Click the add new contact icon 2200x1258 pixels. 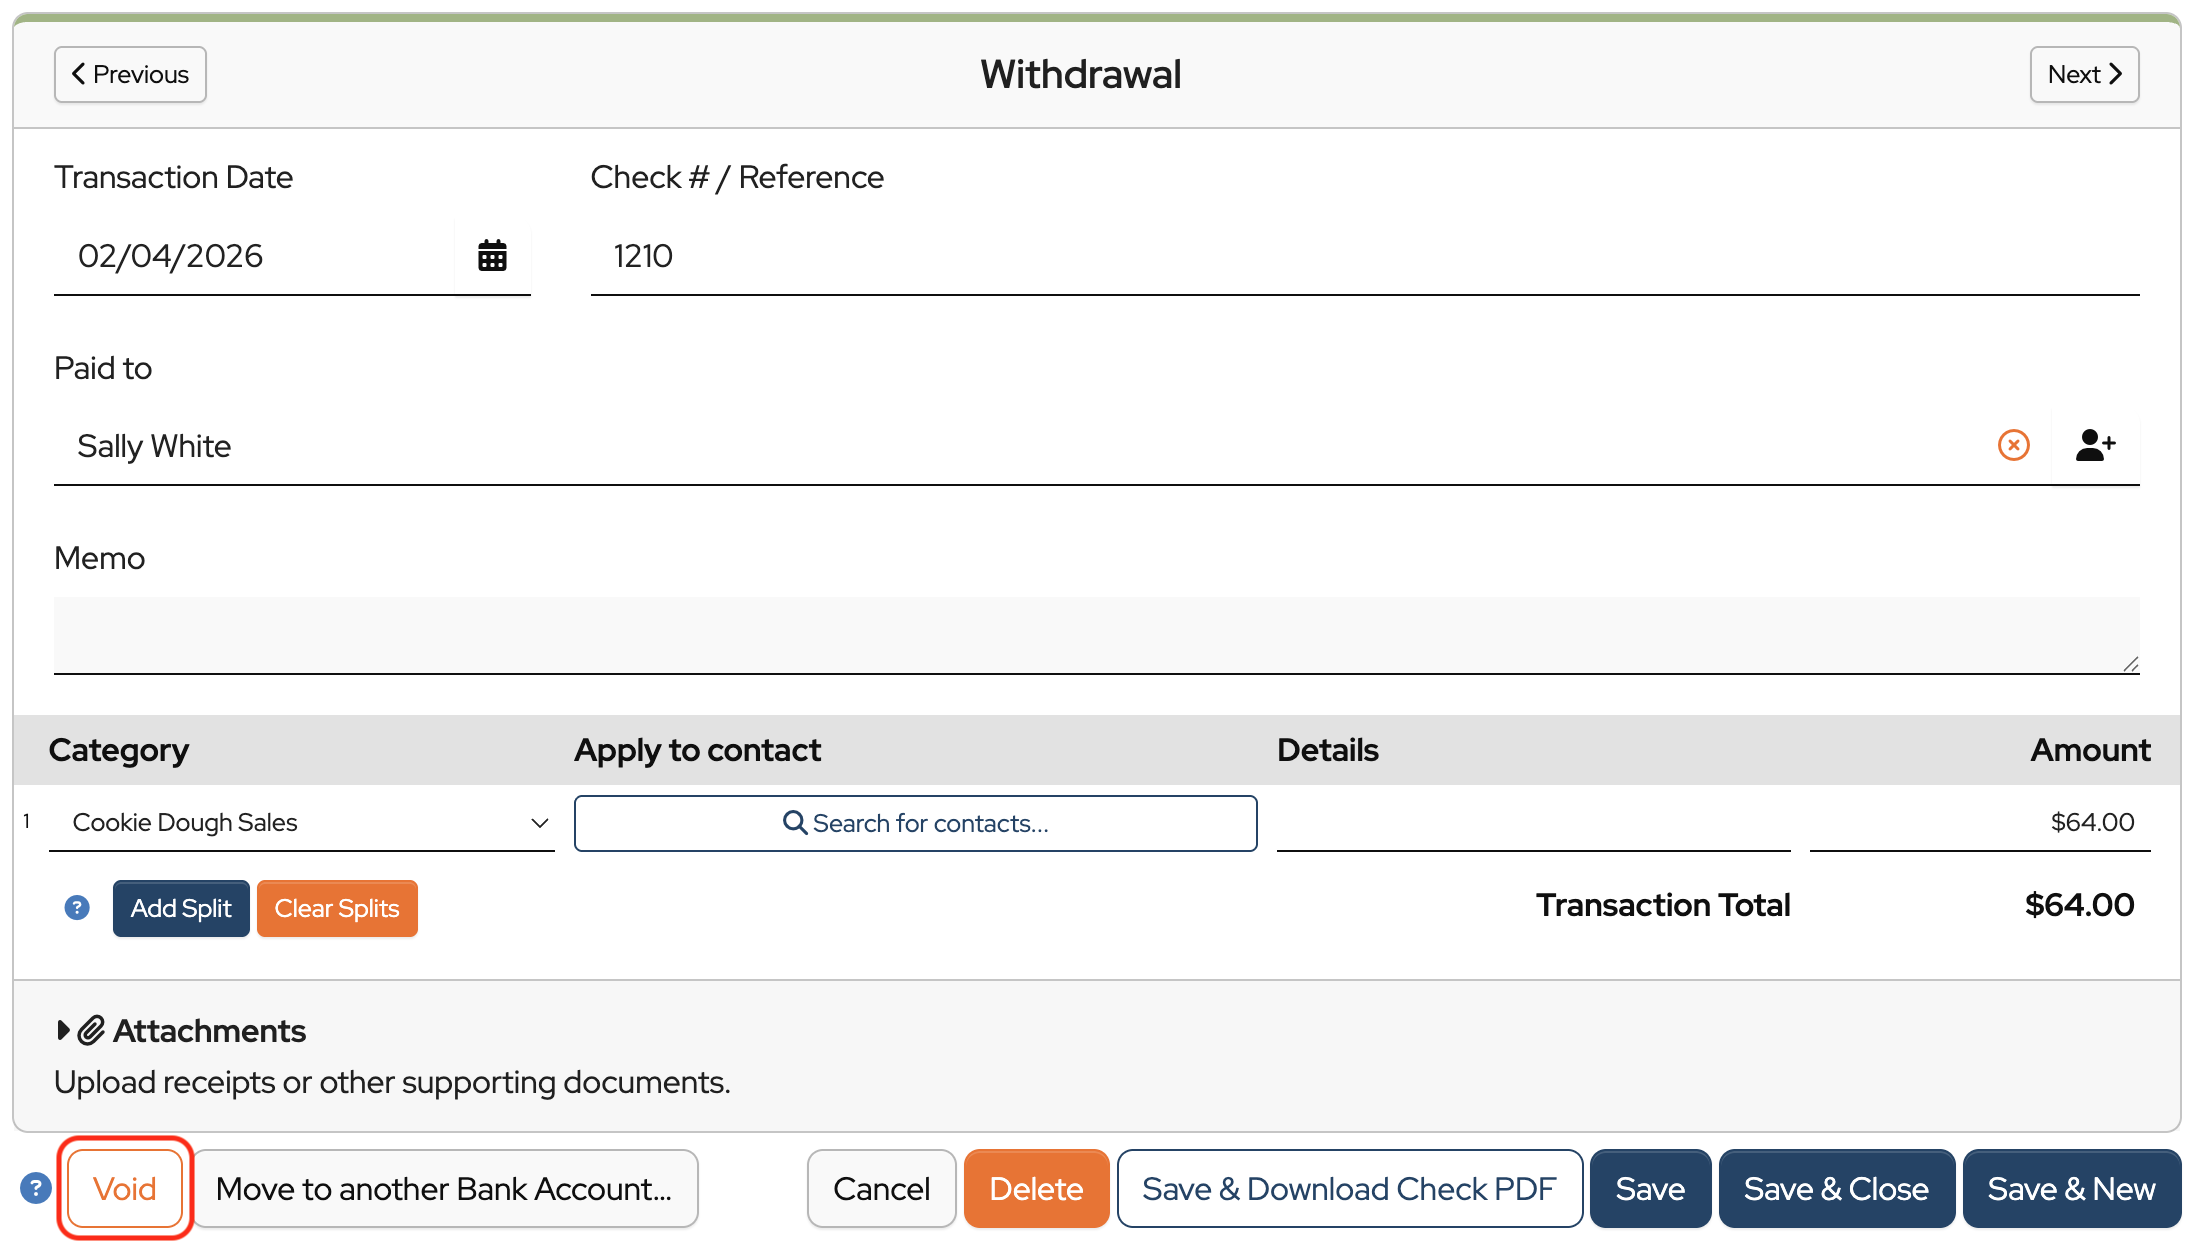[x=2095, y=445]
